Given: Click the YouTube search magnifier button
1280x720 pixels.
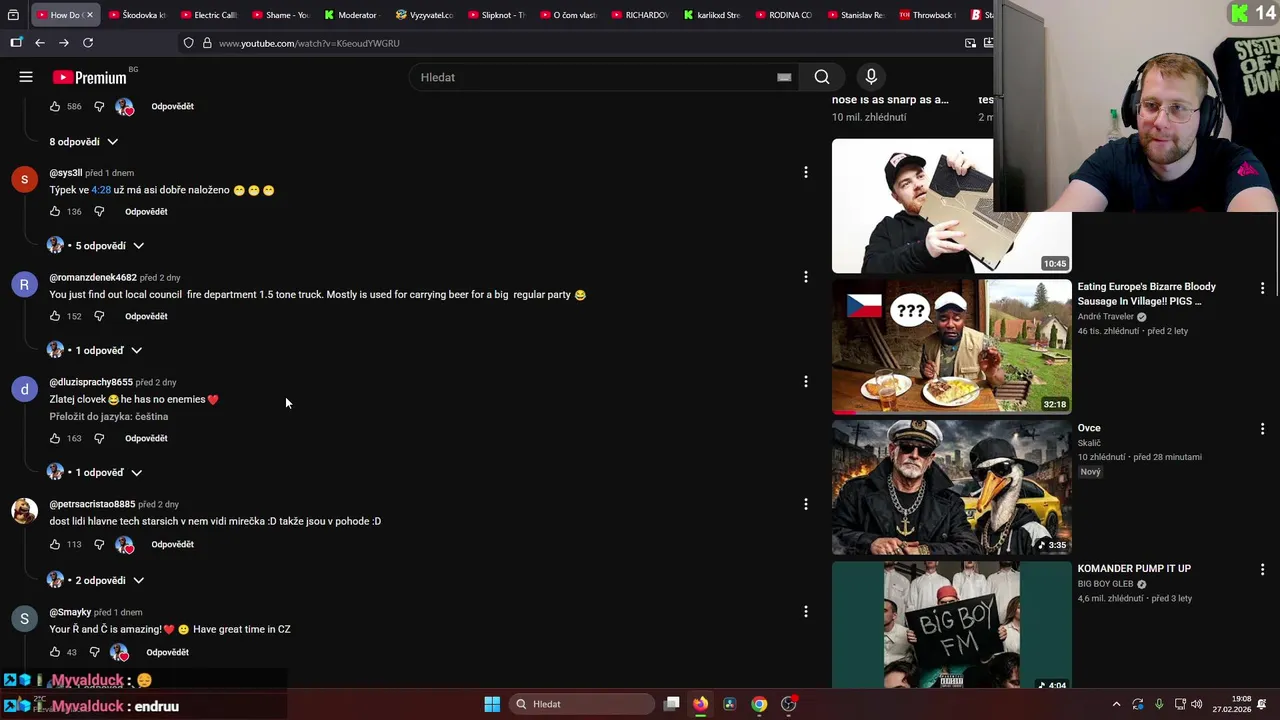Looking at the screenshot, I should point(822,77).
